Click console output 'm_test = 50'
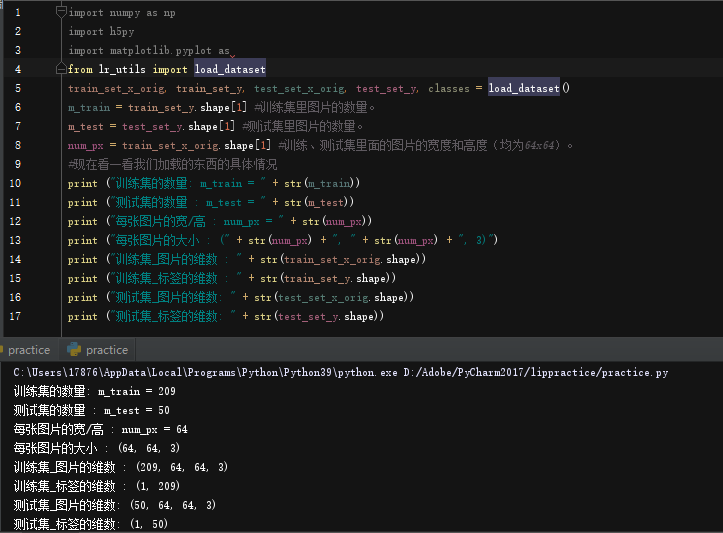 tap(137, 410)
